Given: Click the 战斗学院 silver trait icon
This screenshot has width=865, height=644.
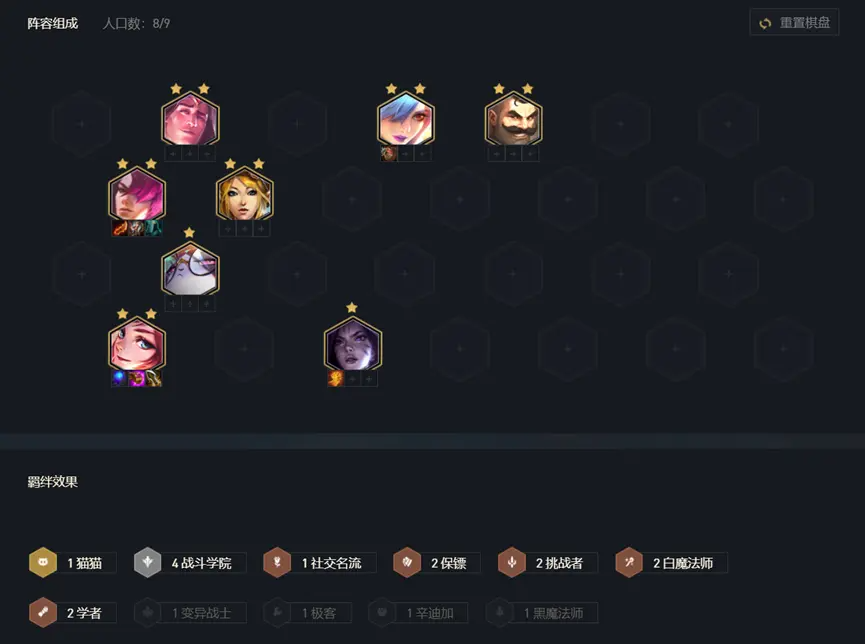Looking at the screenshot, I should (148, 562).
